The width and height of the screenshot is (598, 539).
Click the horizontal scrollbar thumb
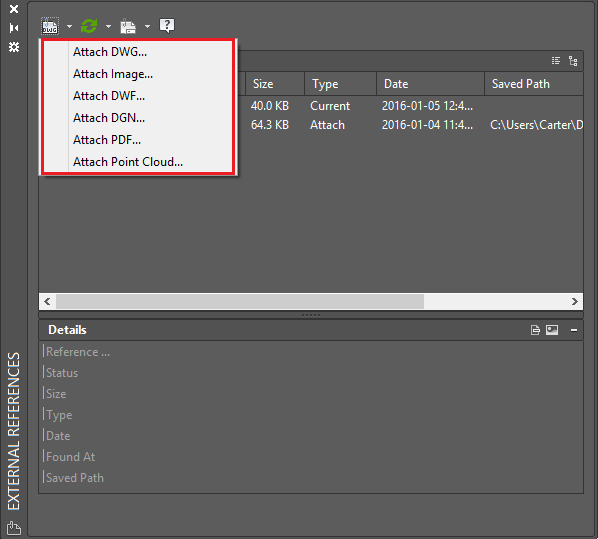click(240, 301)
